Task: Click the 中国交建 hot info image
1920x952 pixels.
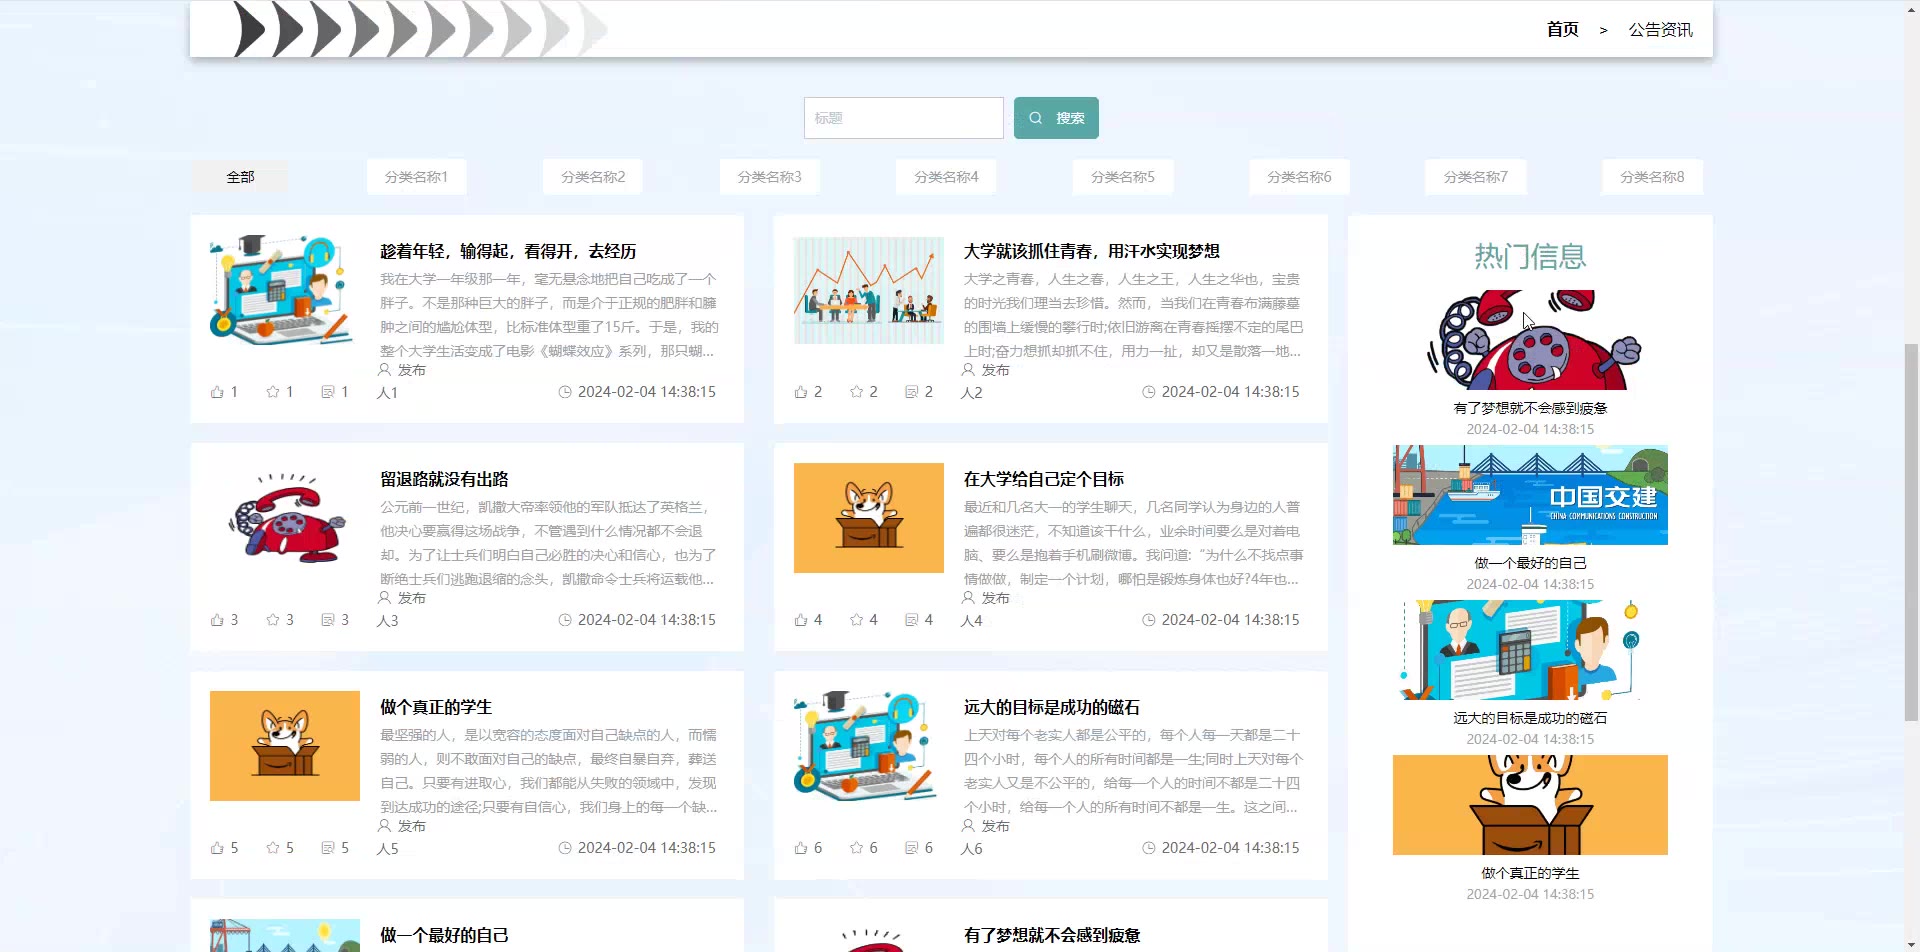Action: click(1530, 495)
